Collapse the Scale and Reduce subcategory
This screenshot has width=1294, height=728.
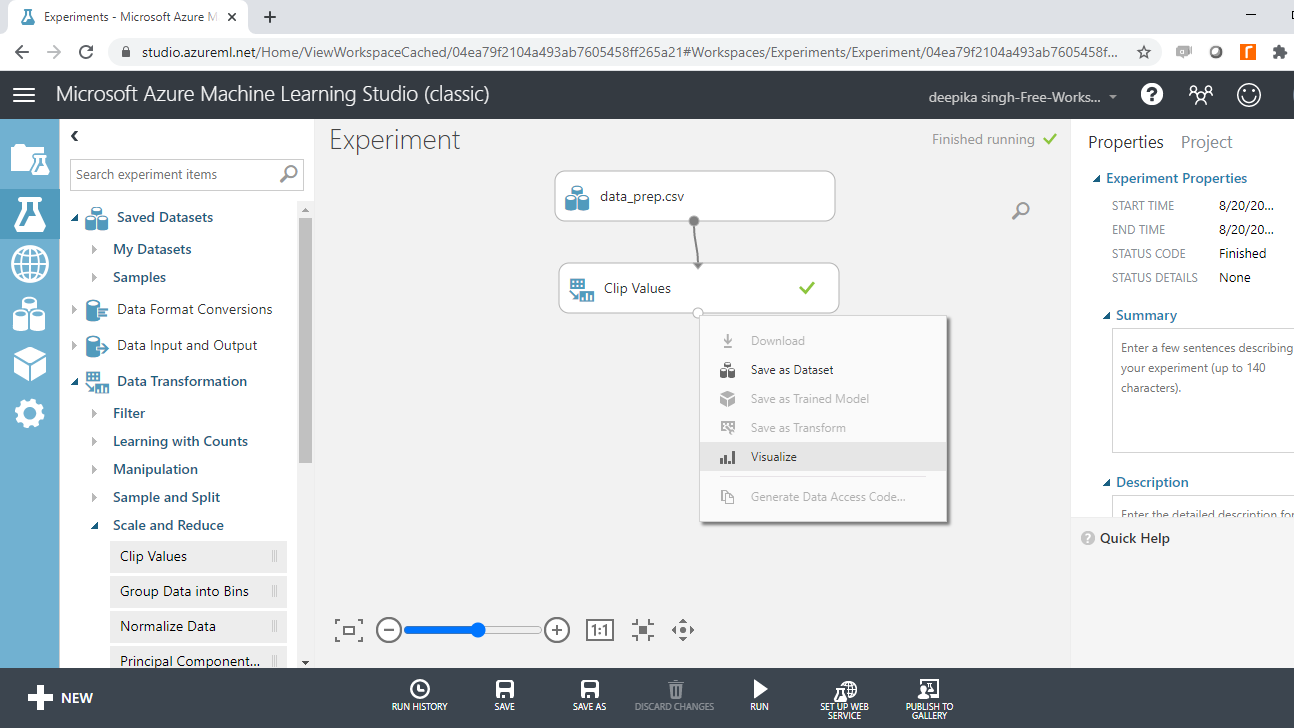coord(94,525)
